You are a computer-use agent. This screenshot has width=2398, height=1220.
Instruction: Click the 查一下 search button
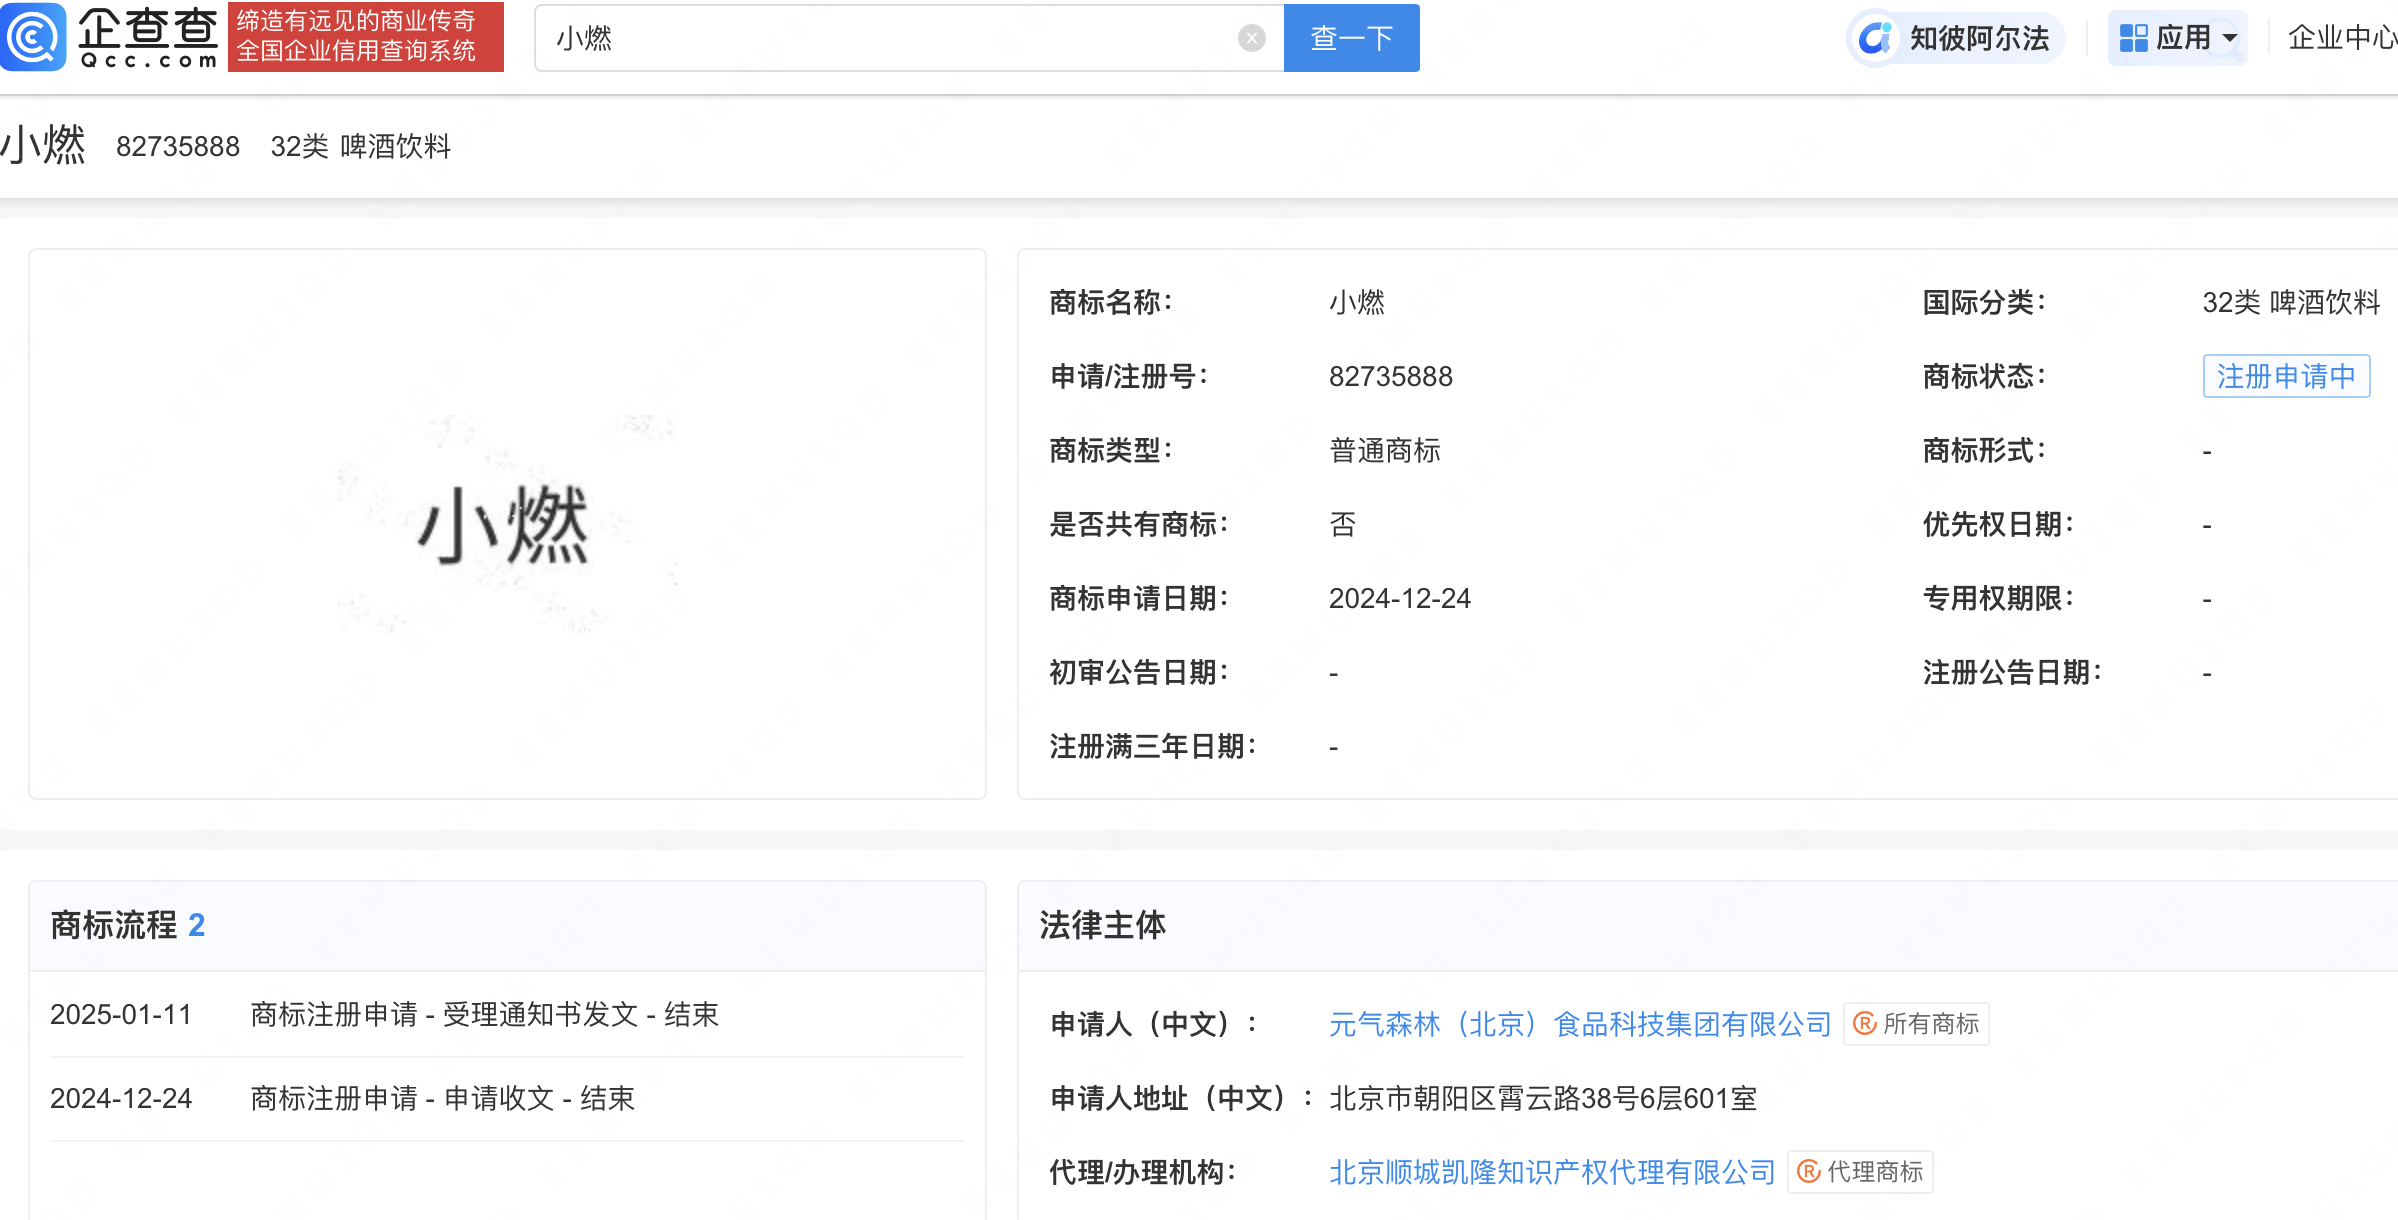coord(1351,38)
